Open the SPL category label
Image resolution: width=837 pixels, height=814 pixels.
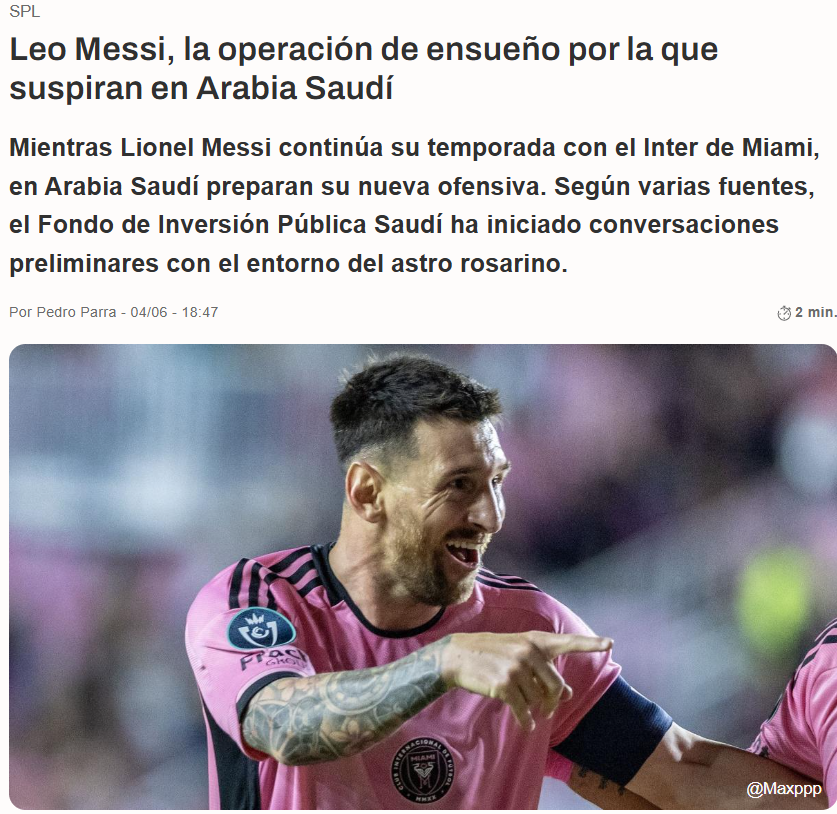[x=25, y=11]
